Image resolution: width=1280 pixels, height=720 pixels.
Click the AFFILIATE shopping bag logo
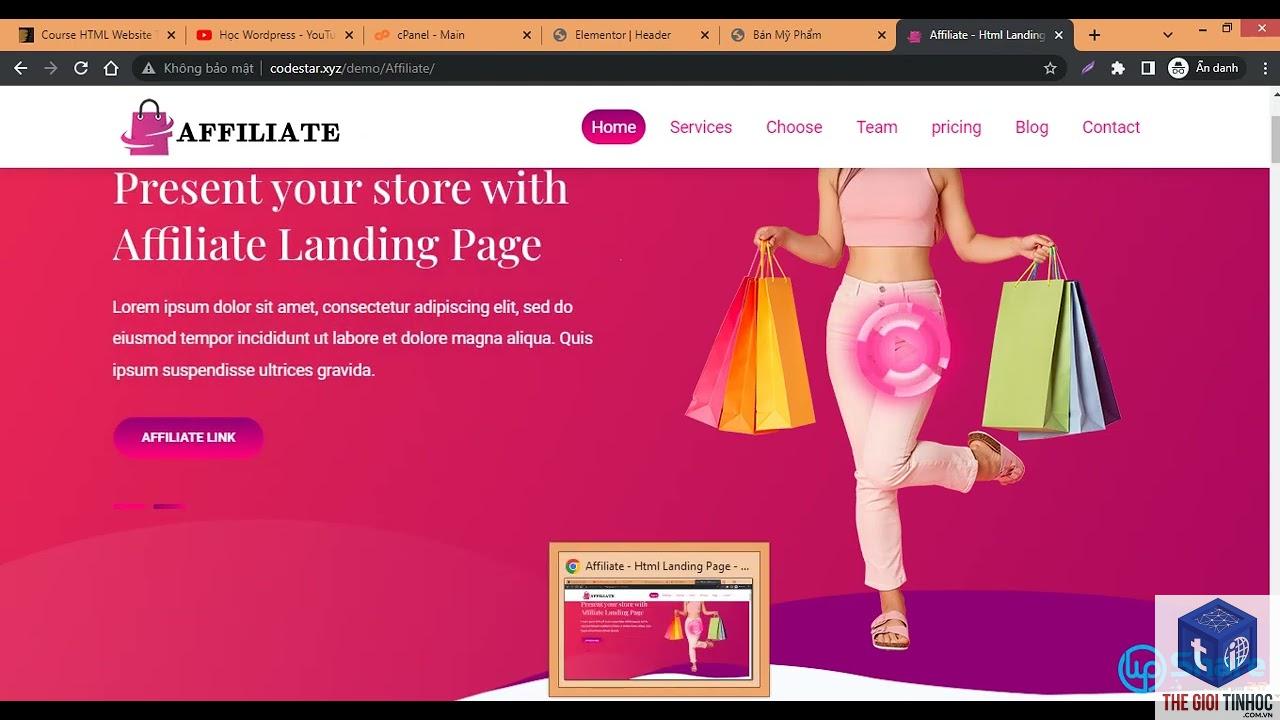[x=230, y=128]
